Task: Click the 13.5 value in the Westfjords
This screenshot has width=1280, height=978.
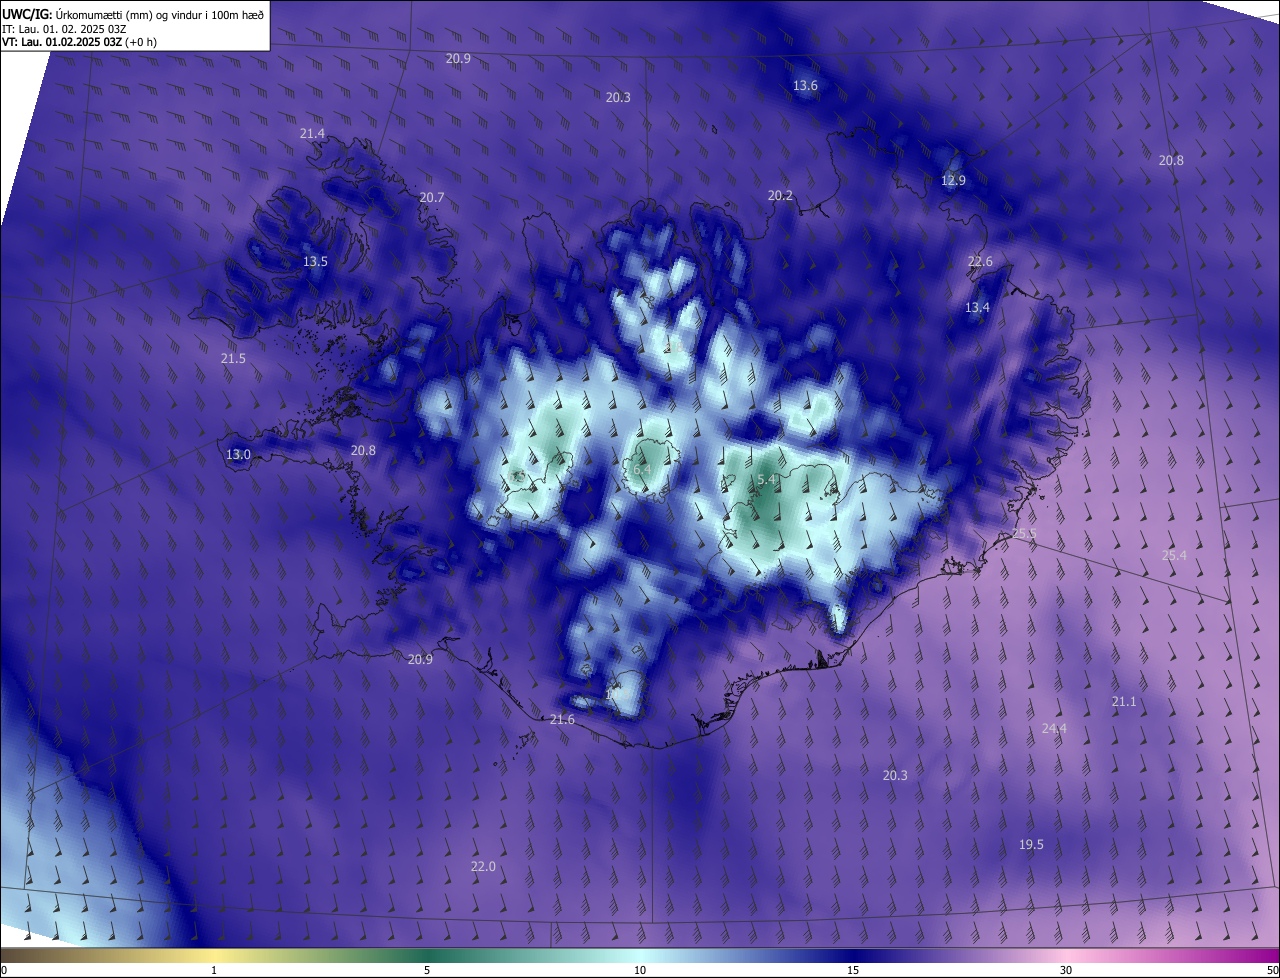Action: pyautogui.click(x=315, y=262)
